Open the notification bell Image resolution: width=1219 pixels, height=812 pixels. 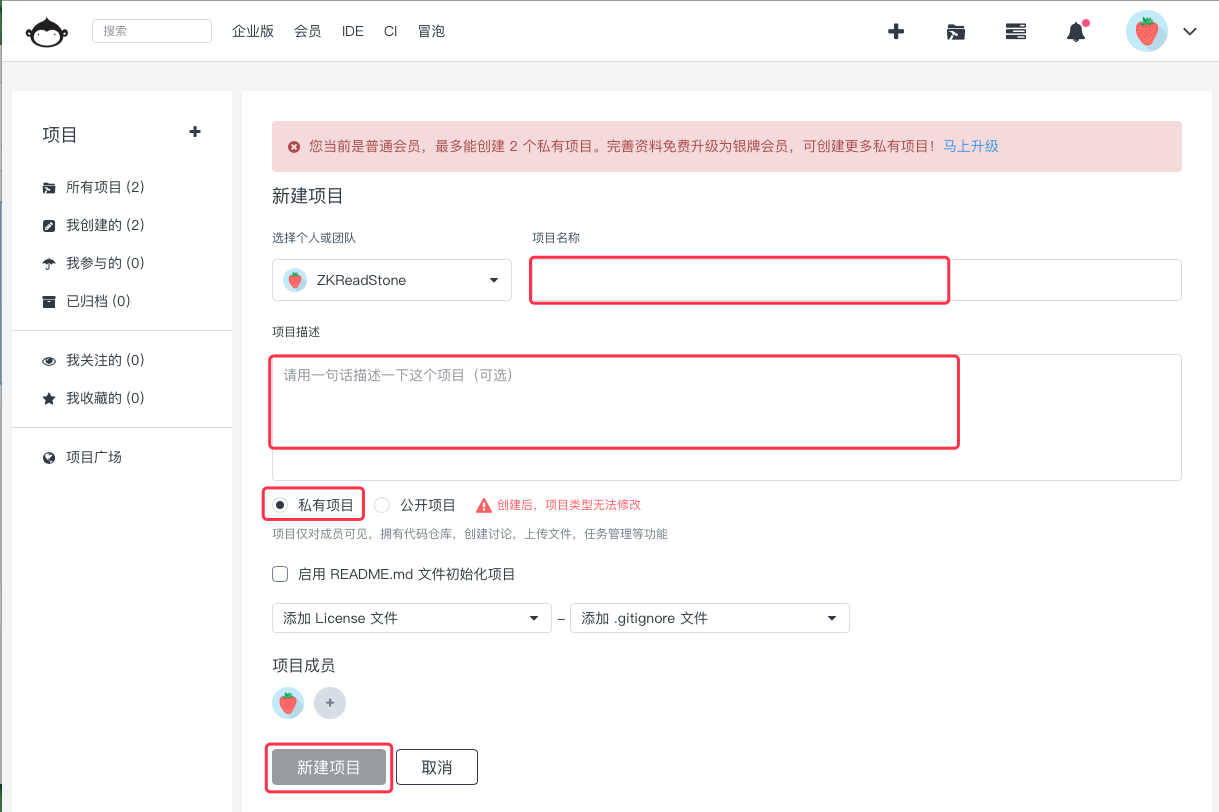pos(1077,31)
